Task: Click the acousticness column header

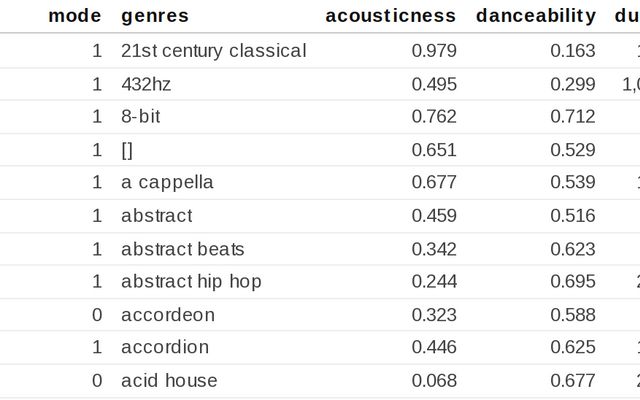Action: [390, 16]
